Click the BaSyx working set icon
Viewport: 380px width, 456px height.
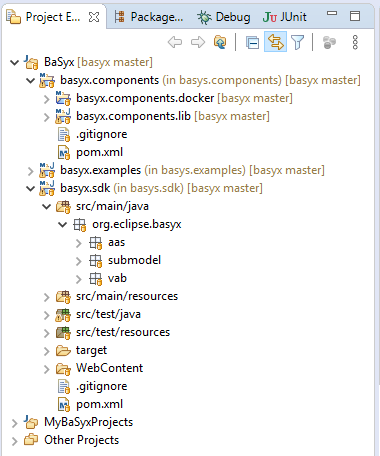point(31,62)
